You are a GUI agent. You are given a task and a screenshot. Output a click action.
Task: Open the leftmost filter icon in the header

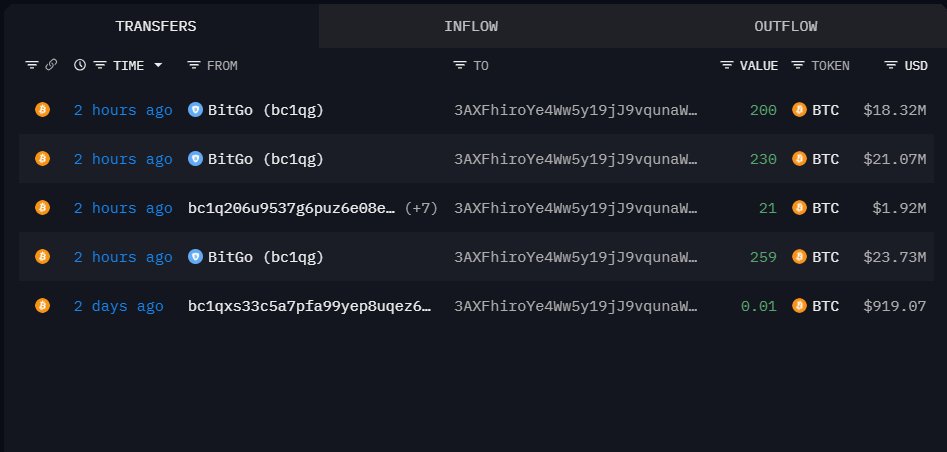pos(31,66)
